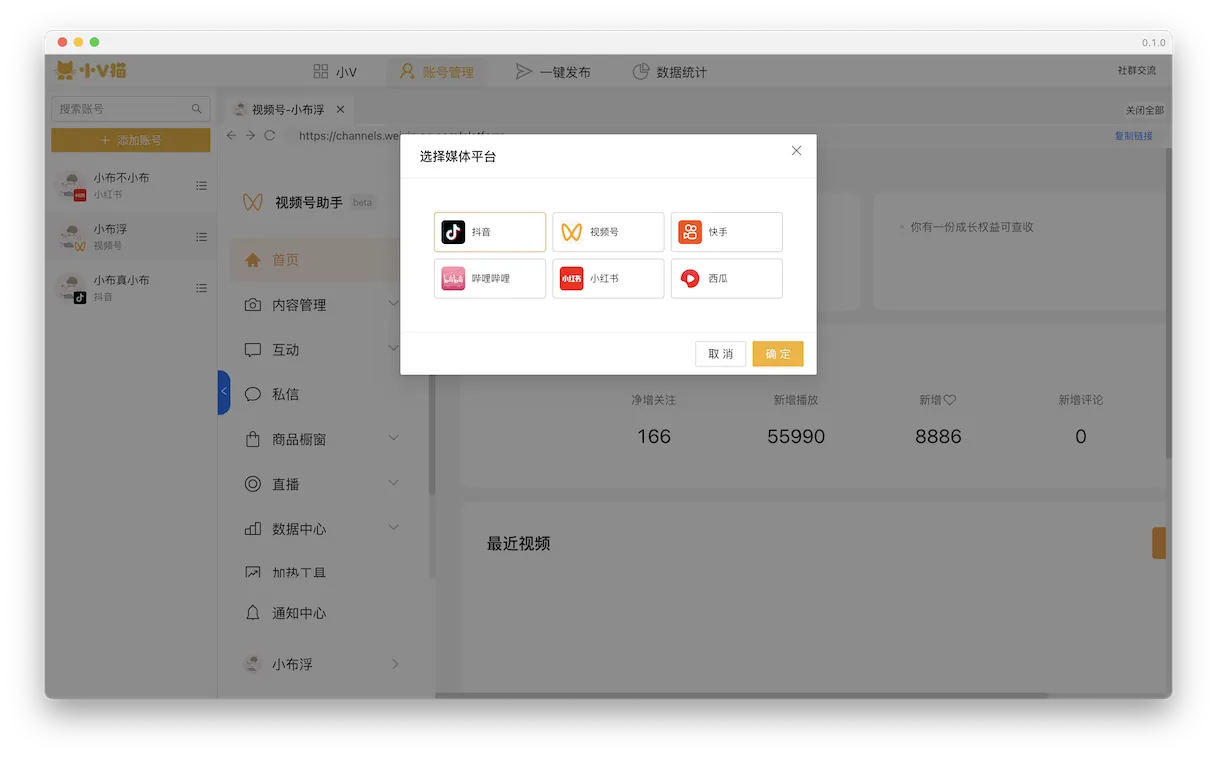Expand the 直播 chevron
The image size is (1217, 758).
tap(394, 483)
